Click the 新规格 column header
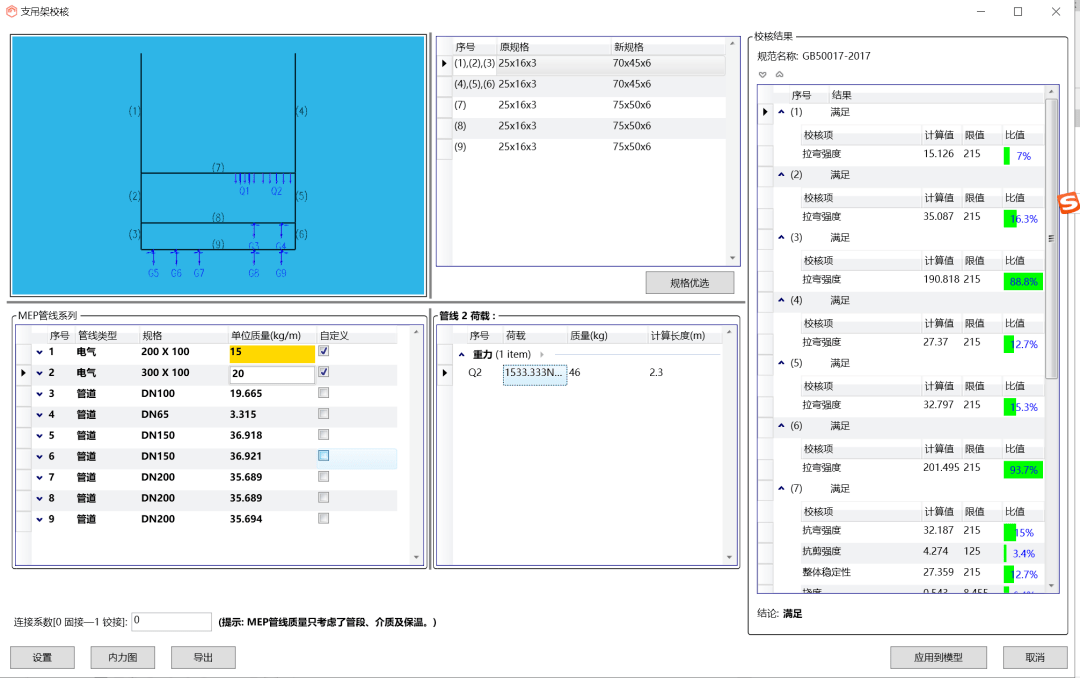The height and width of the screenshot is (678, 1080). point(630,47)
